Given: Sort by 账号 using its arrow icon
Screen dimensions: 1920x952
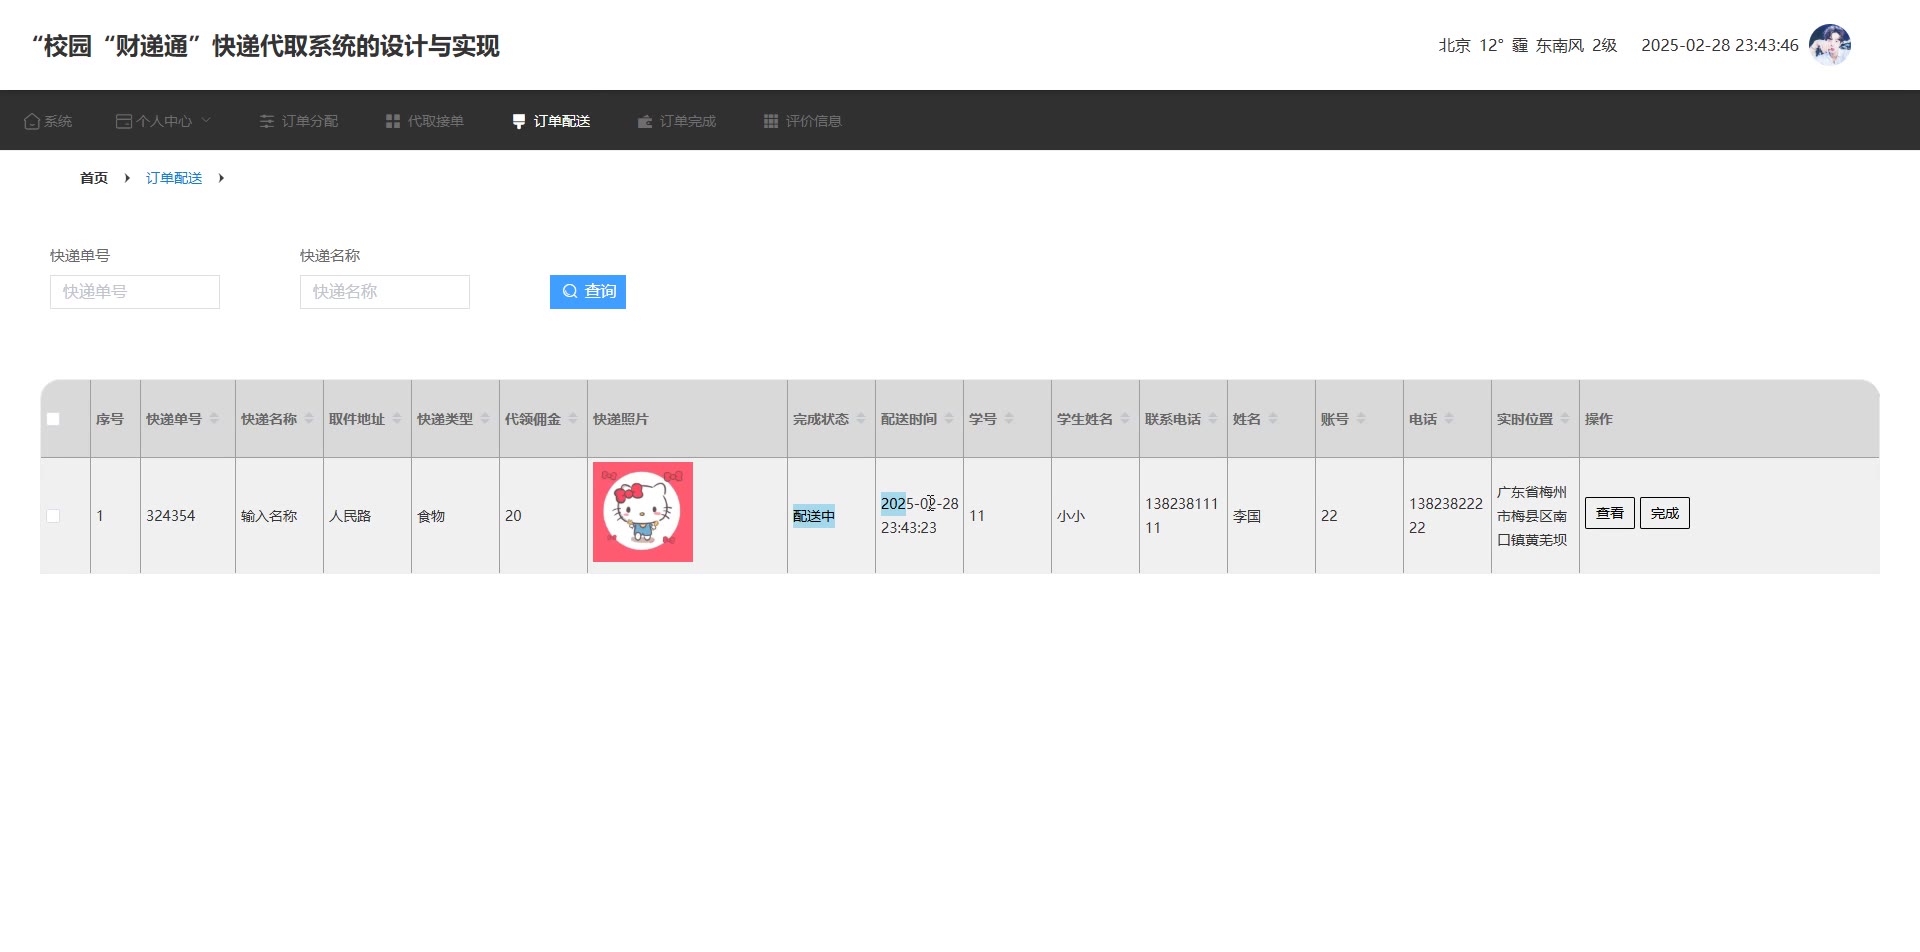Looking at the screenshot, I should (x=1361, y=419).
